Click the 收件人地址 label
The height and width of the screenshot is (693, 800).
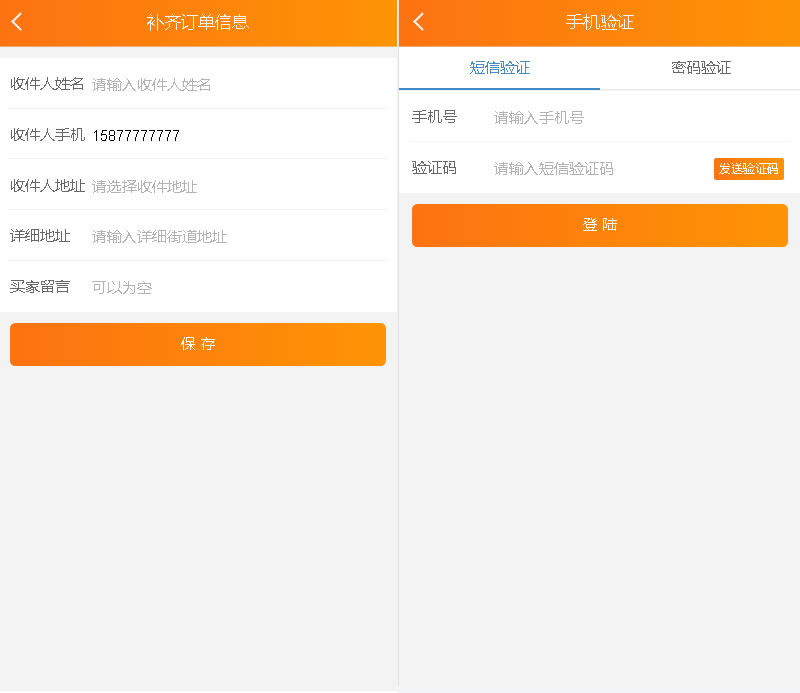[x=47, y=186]
